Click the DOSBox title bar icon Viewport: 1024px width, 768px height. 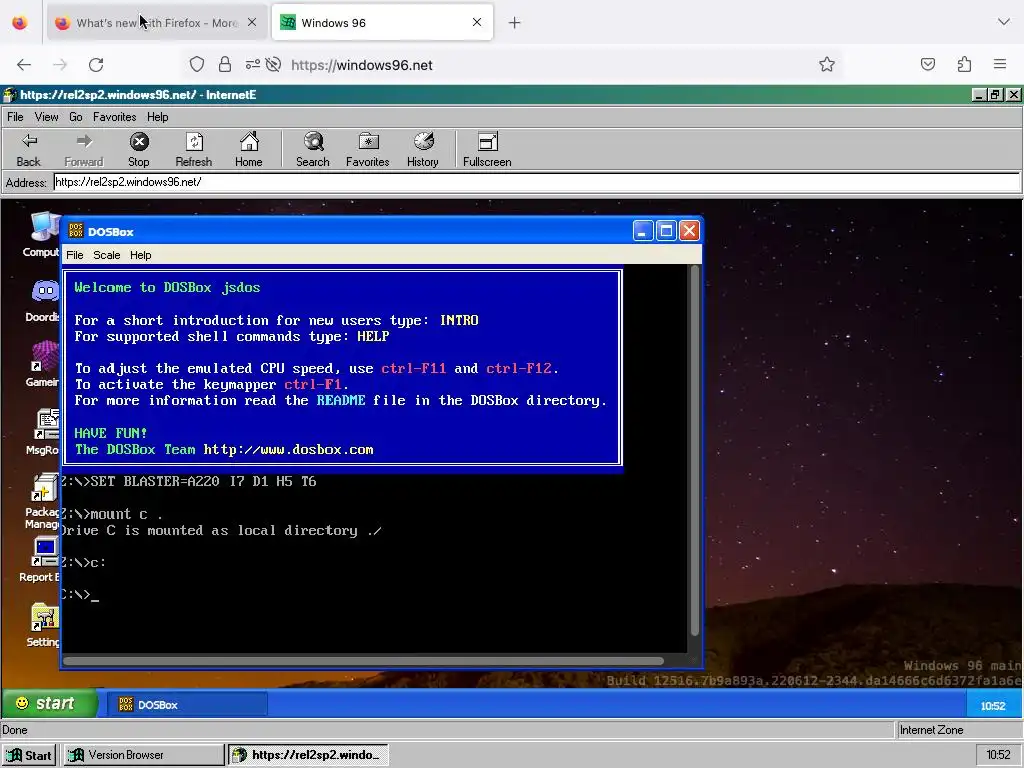tap(76, 231)
